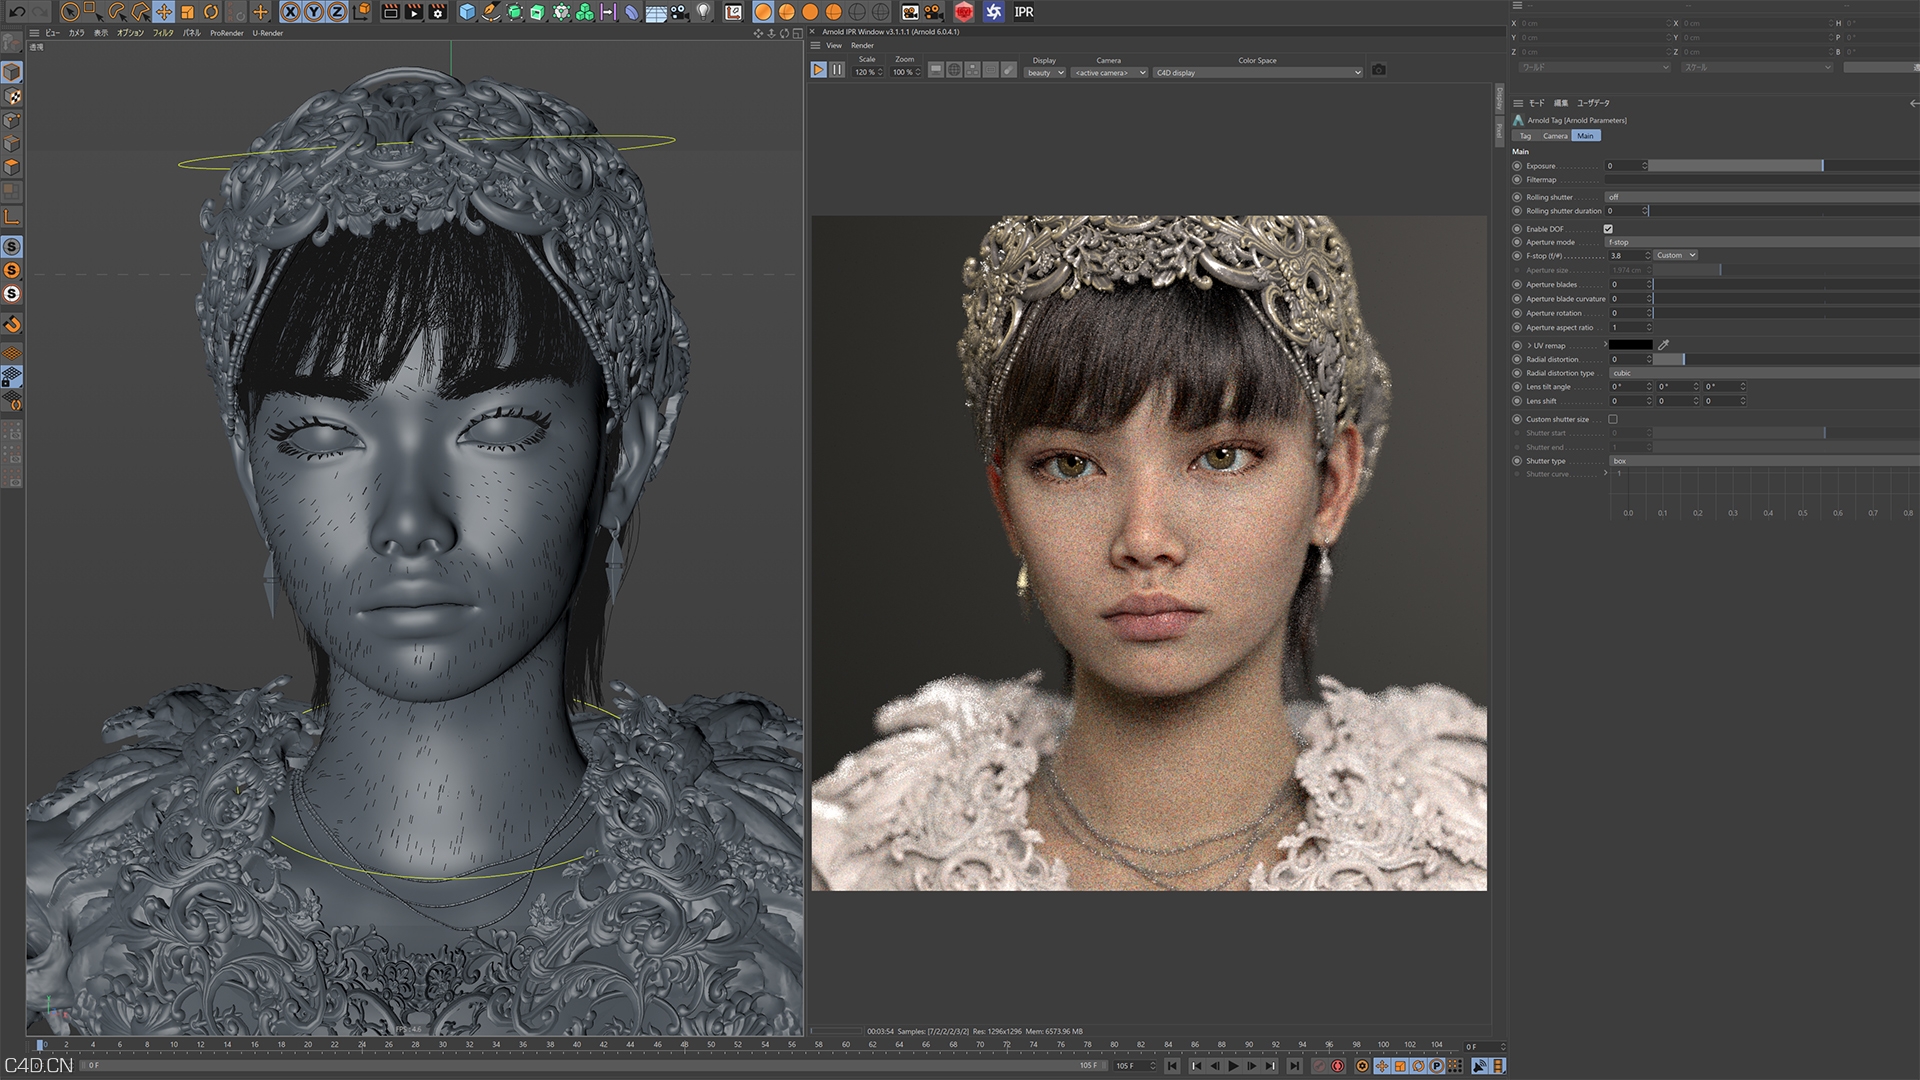
Task: Toggle the Z axis lock
Action: point(337,12)
